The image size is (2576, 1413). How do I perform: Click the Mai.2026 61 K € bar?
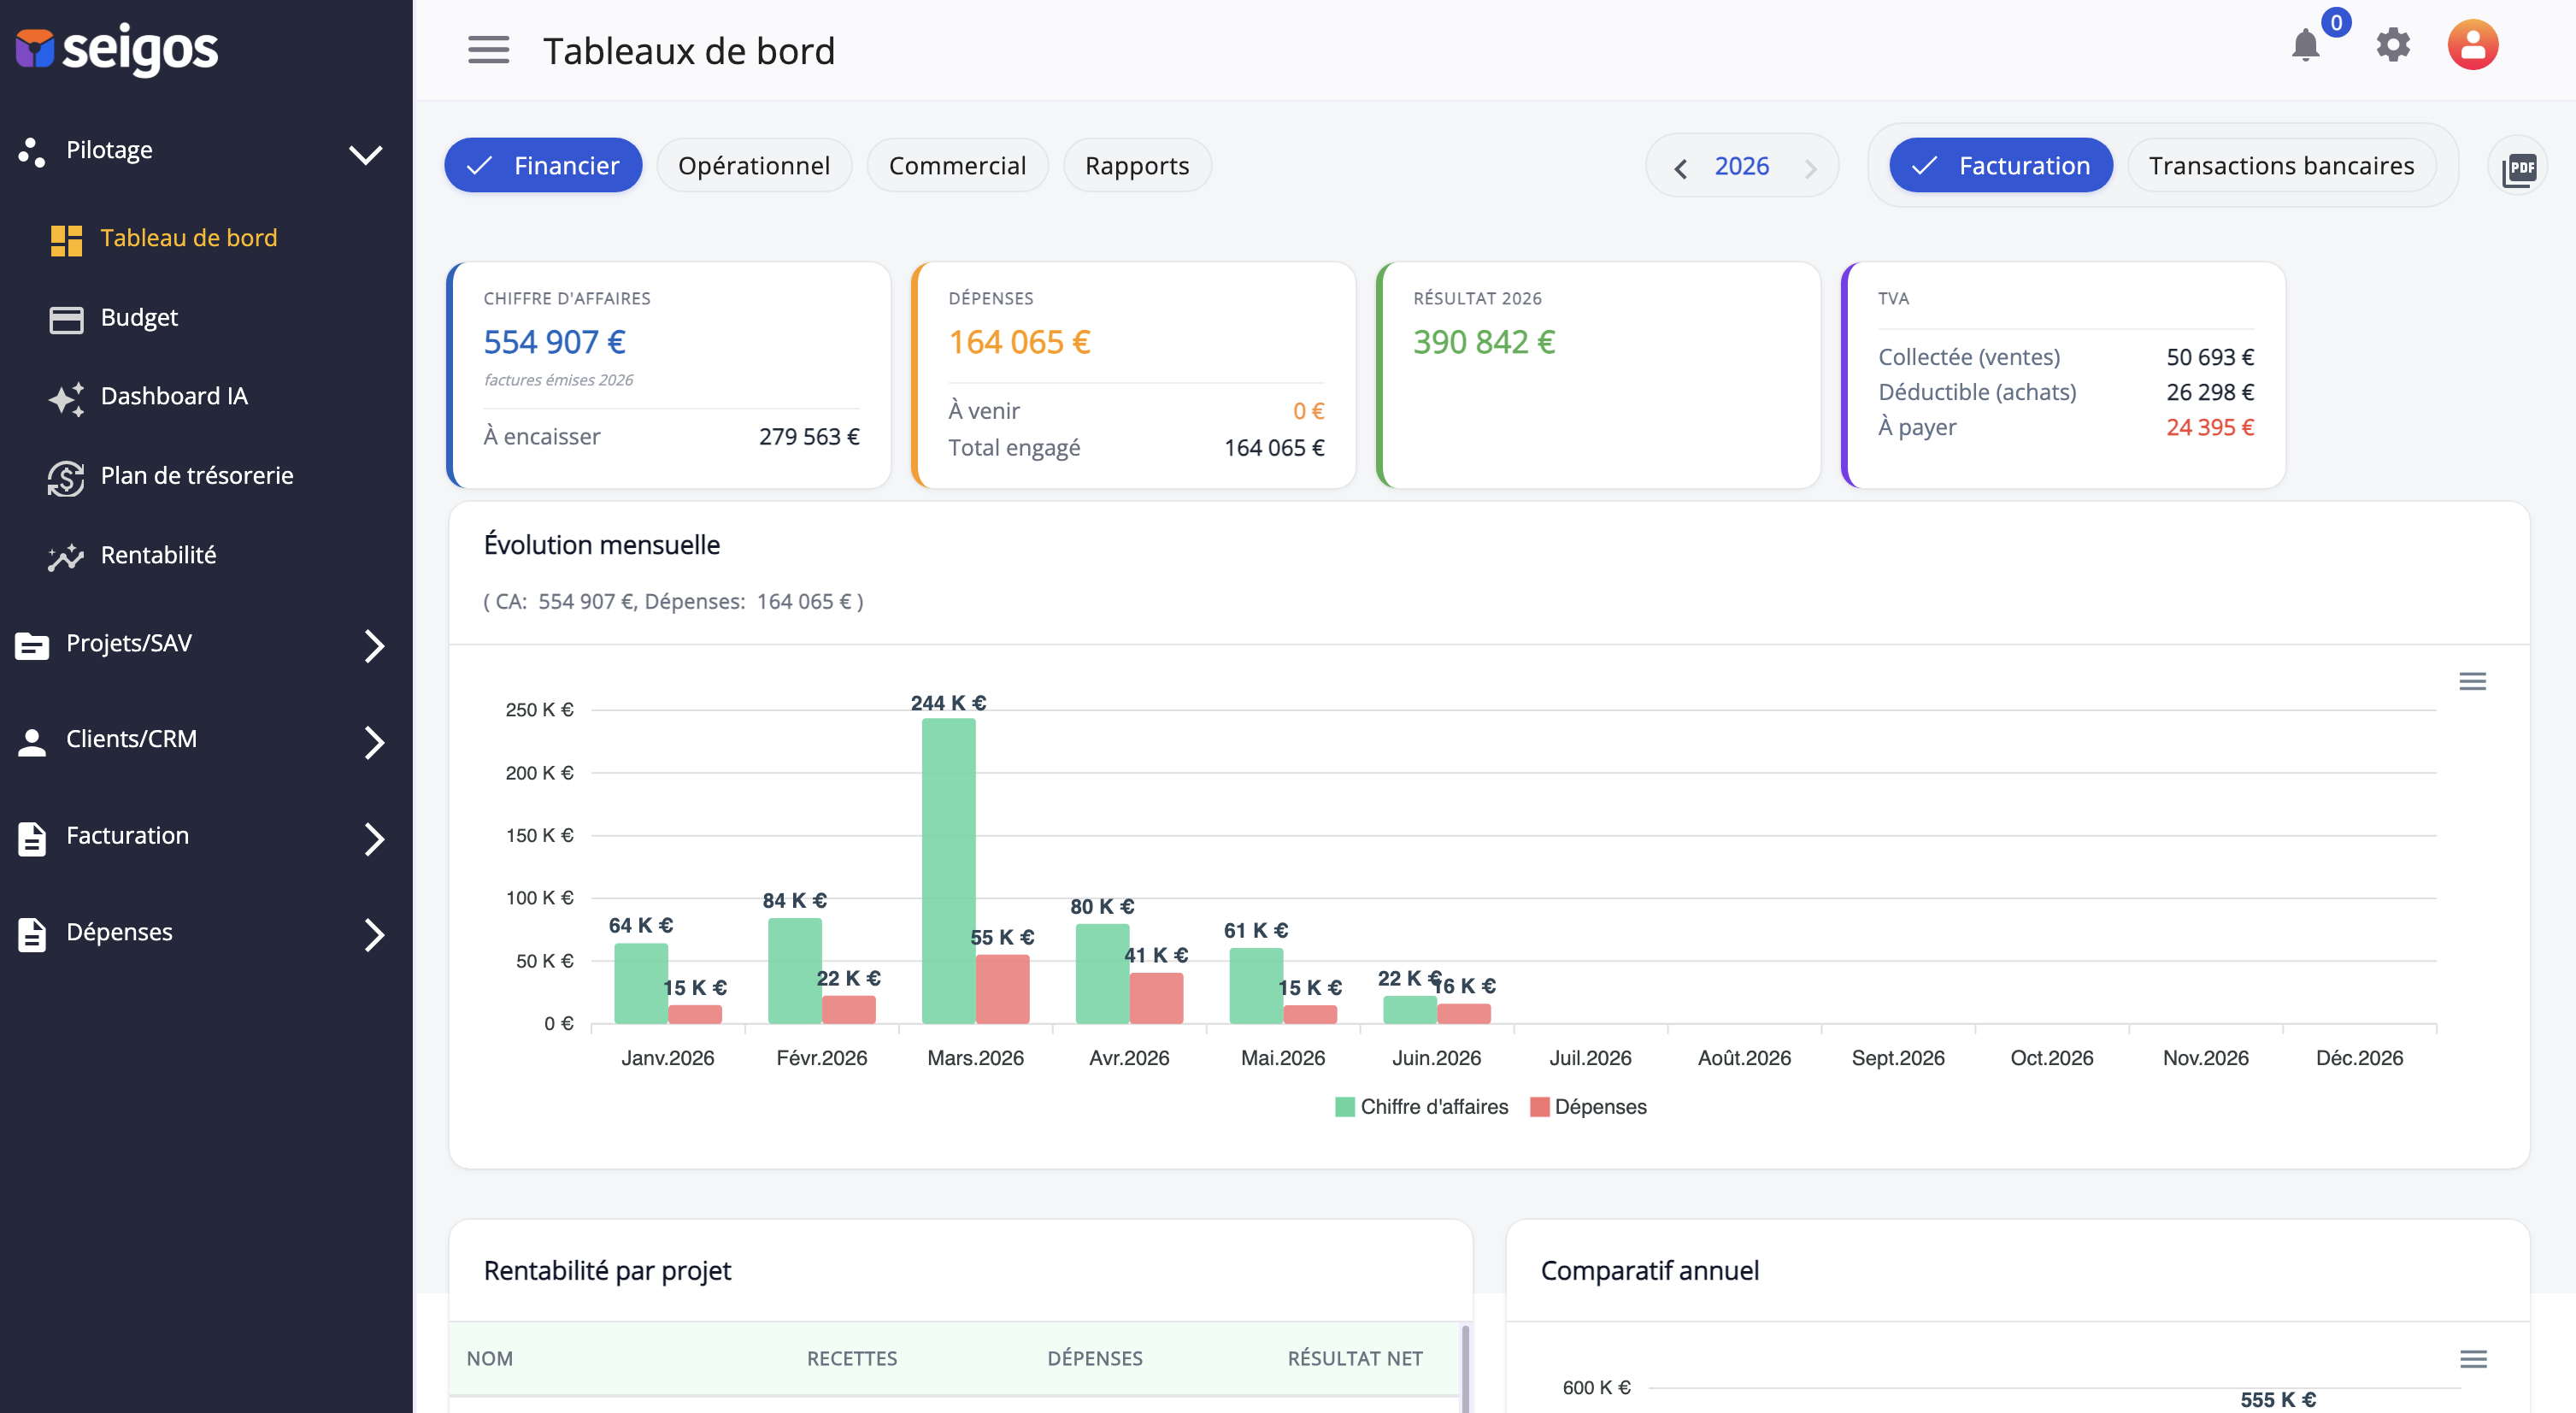pyautogui.click(x=1256, y=986)
